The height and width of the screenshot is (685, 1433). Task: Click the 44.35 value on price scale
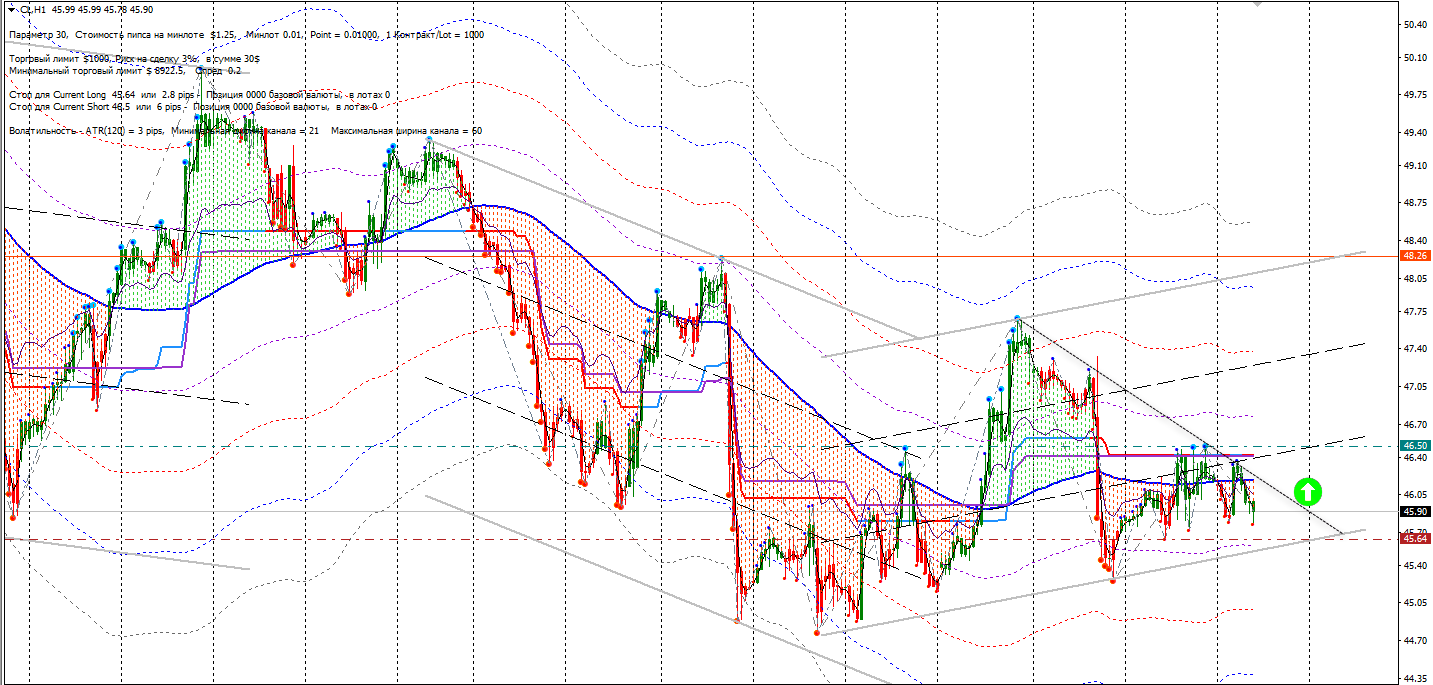click(1414, 678)
